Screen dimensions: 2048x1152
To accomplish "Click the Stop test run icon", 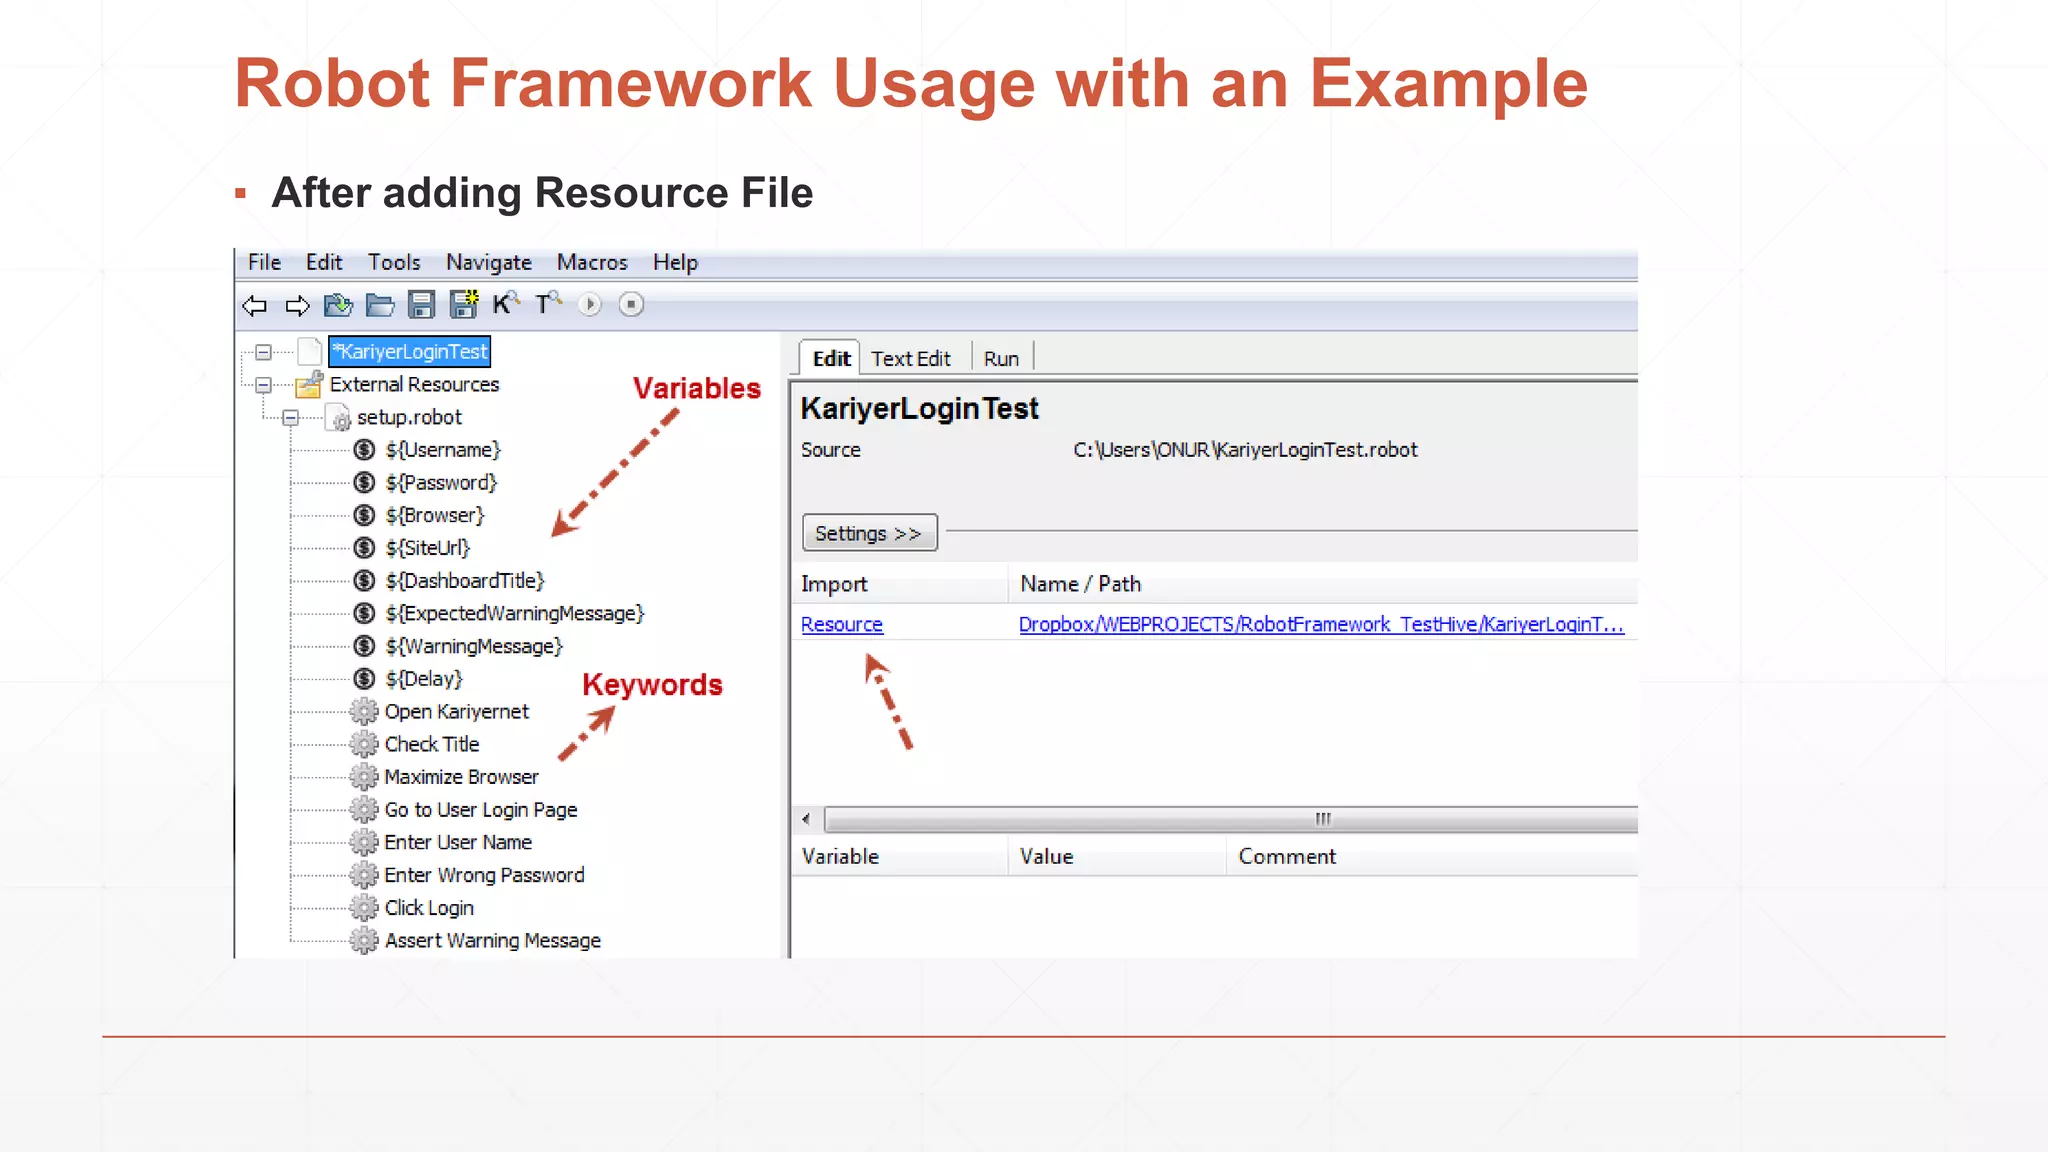I will (631, 304).
